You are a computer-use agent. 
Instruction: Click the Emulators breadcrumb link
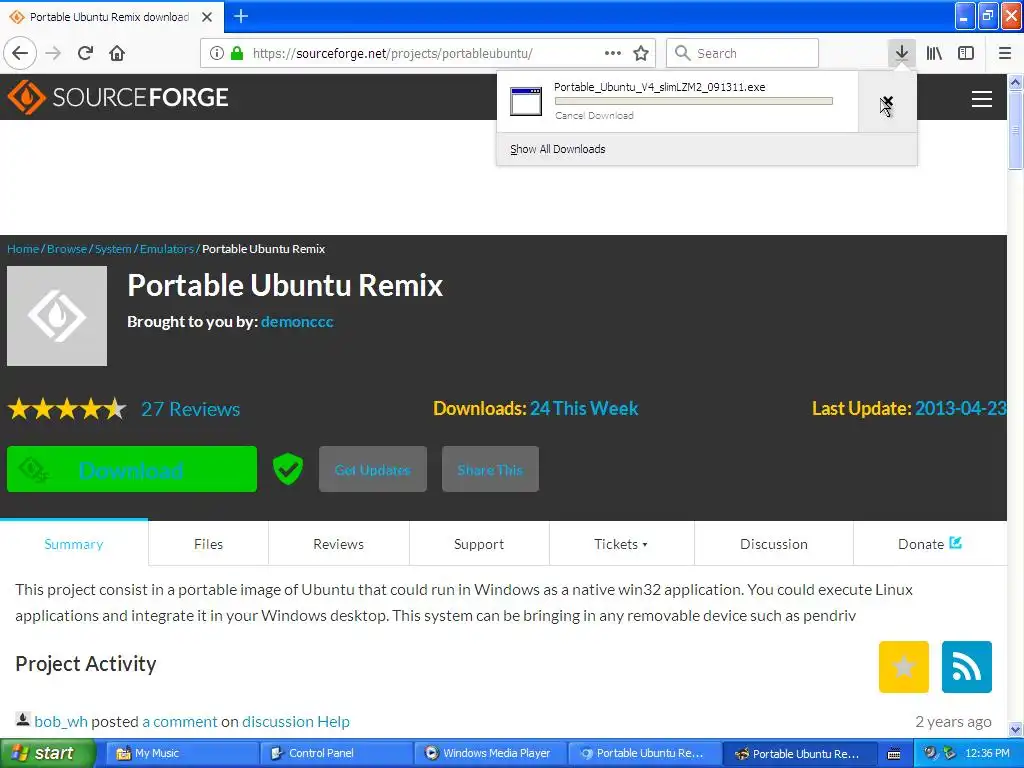click(167, 249)
